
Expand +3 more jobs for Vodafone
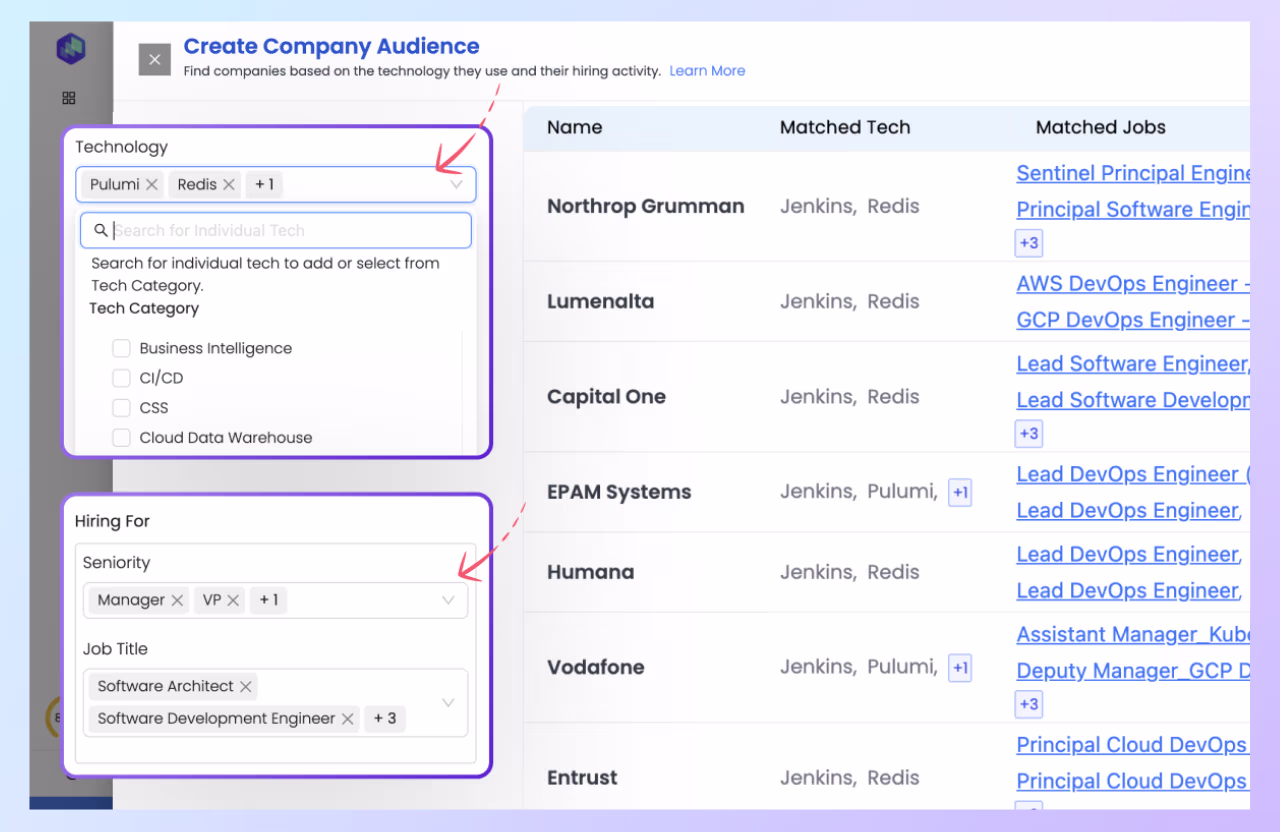point(1028,704)
